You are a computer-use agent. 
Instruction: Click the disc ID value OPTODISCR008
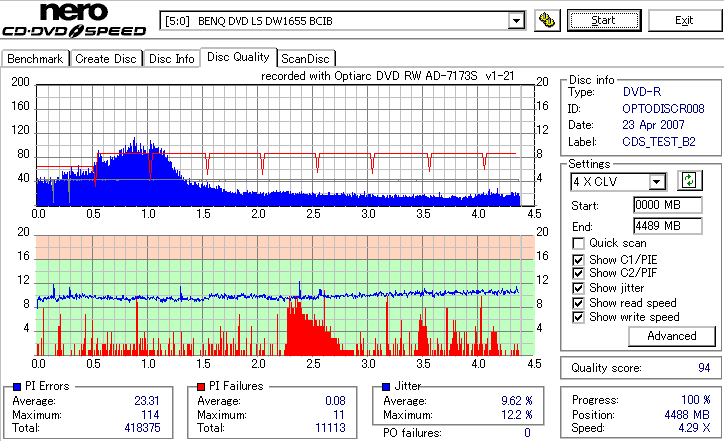click(663, 109)
